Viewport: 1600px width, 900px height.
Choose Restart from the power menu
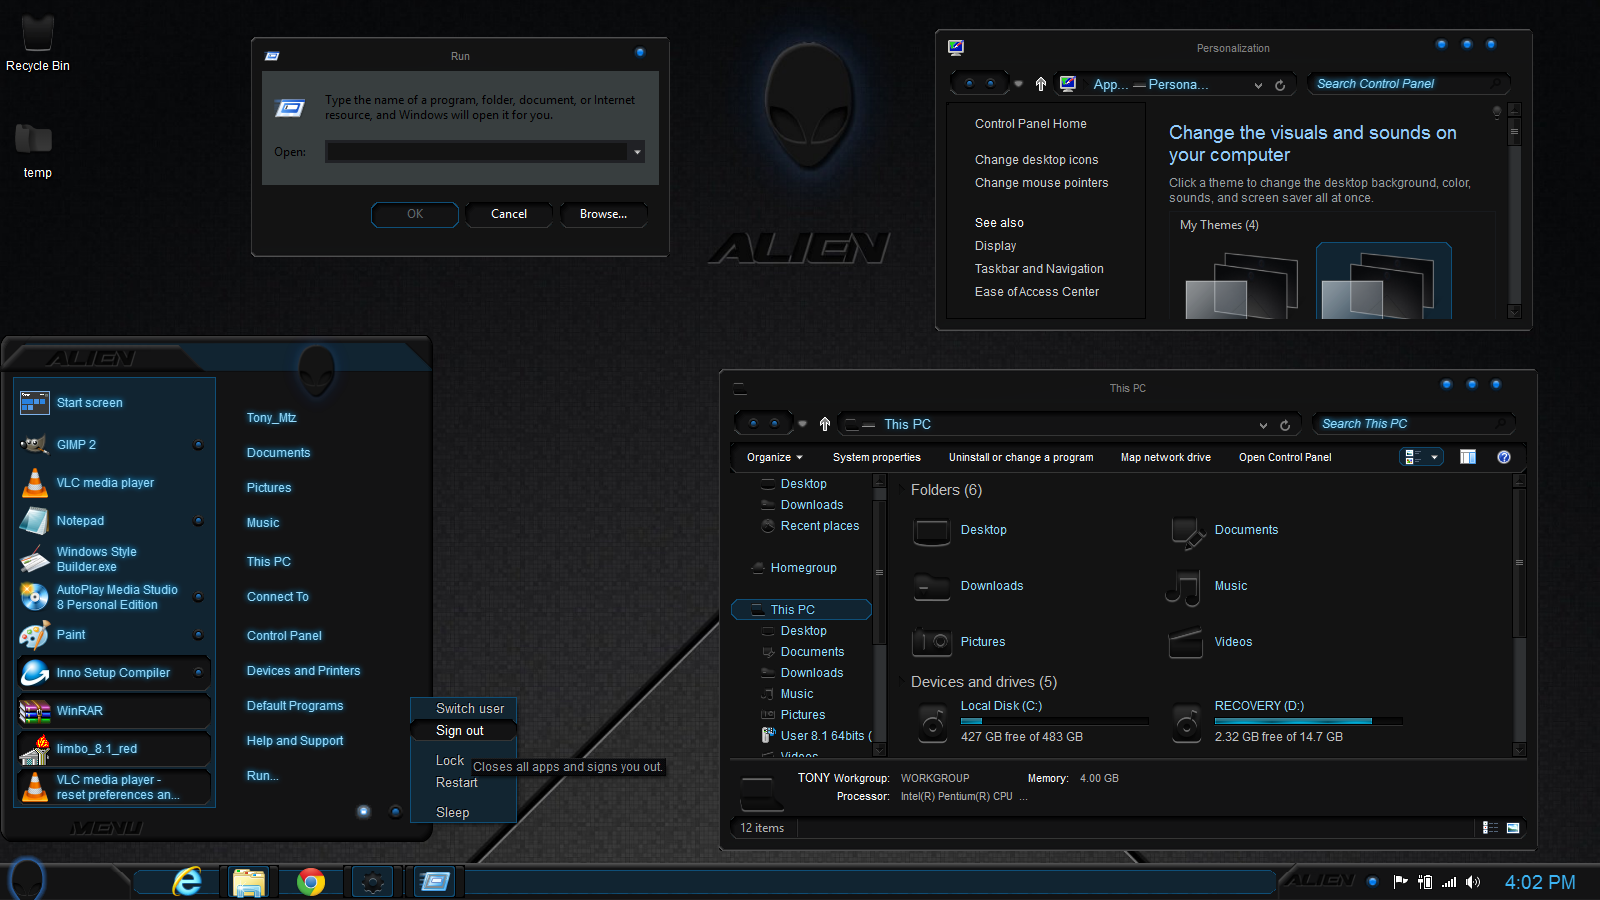[x=457, y=783]
